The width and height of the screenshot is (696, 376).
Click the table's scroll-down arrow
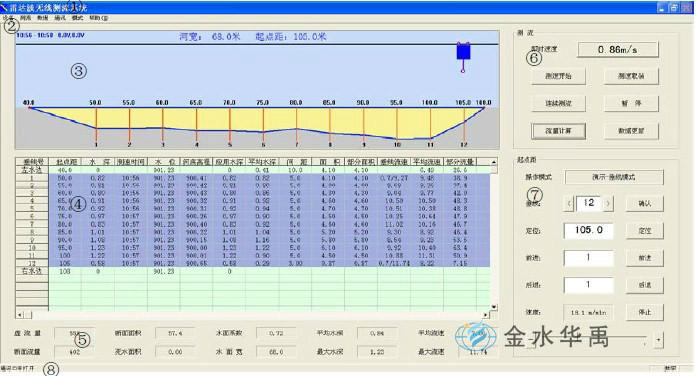point(493,307)
